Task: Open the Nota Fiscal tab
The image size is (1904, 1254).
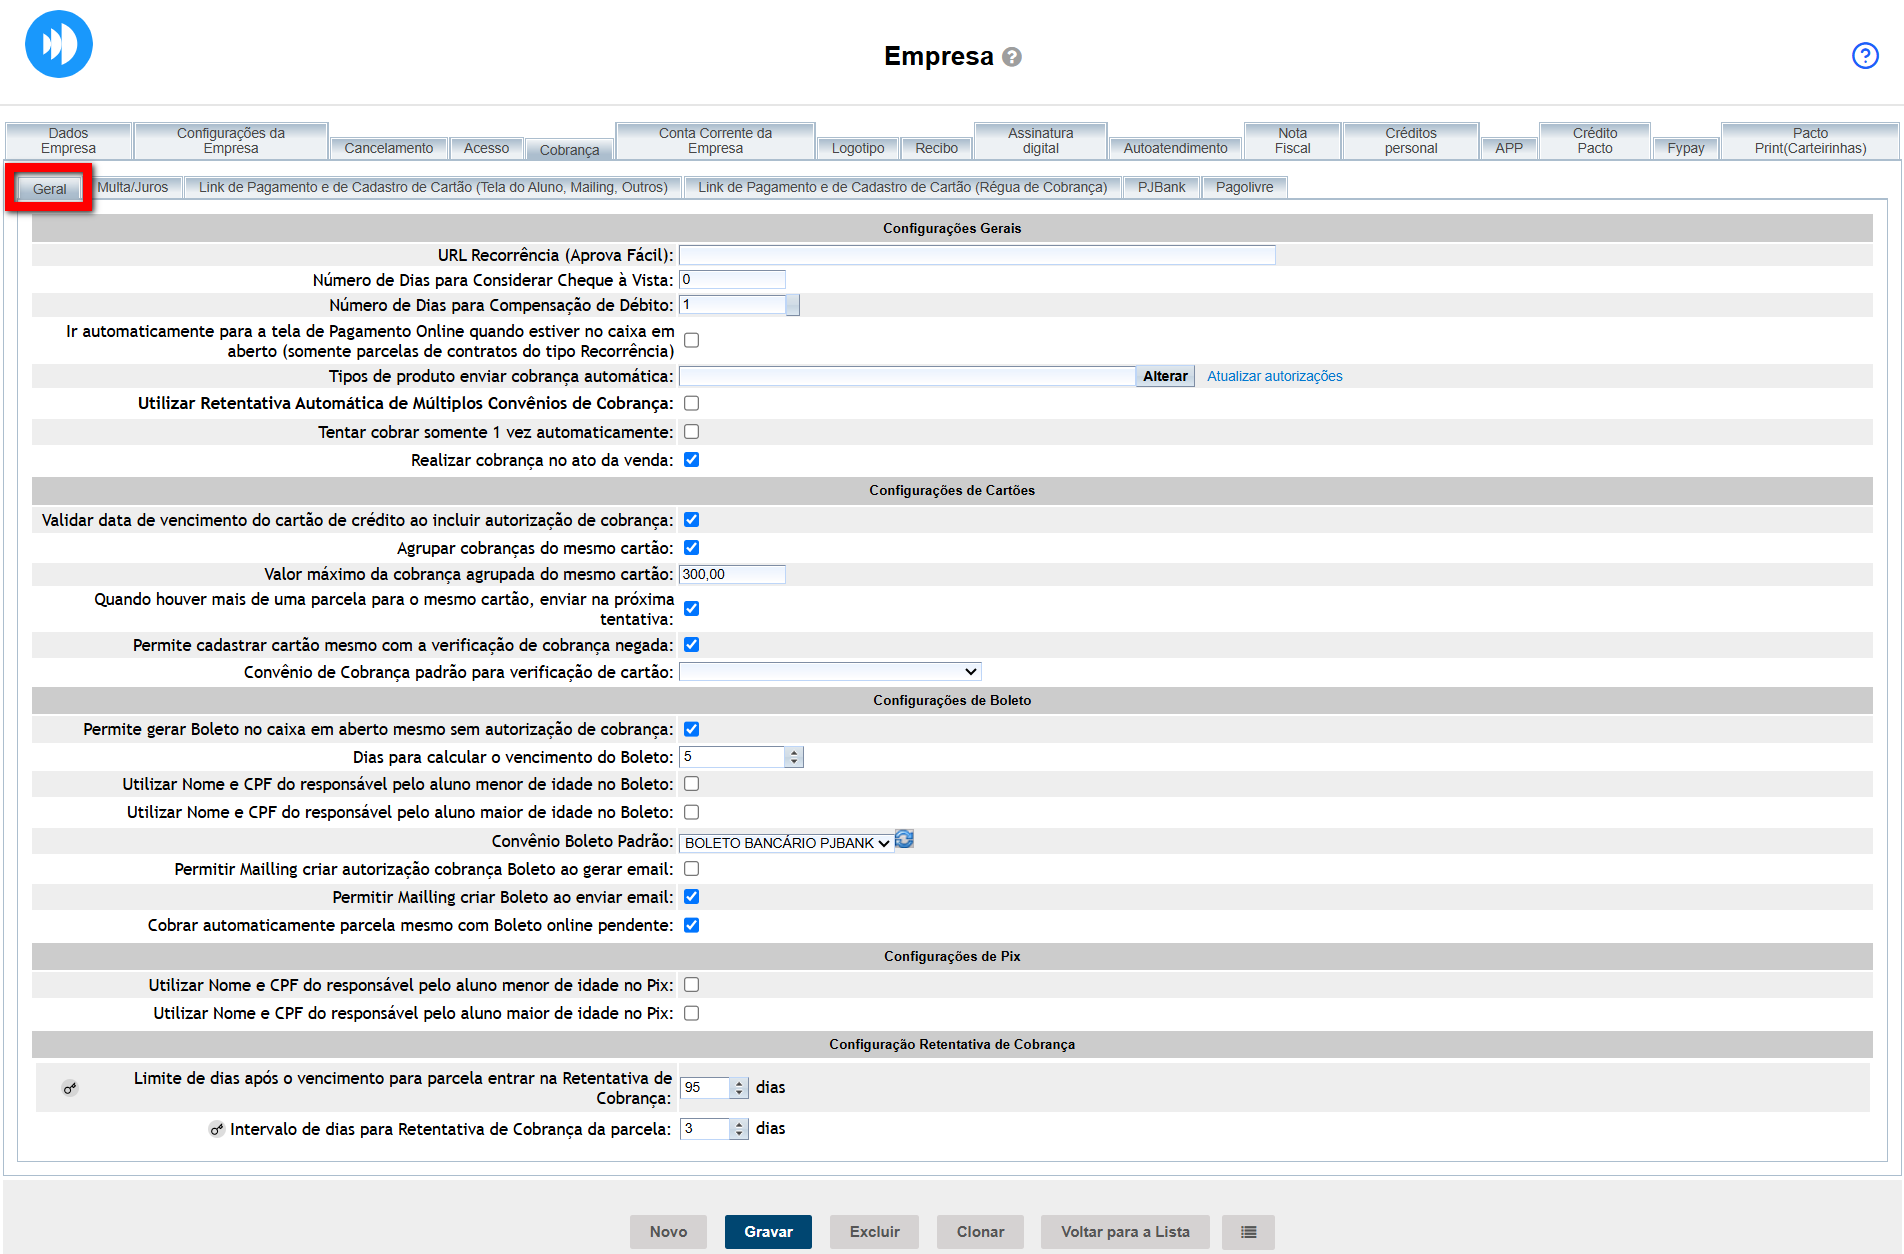Action: click(1292, 141)
